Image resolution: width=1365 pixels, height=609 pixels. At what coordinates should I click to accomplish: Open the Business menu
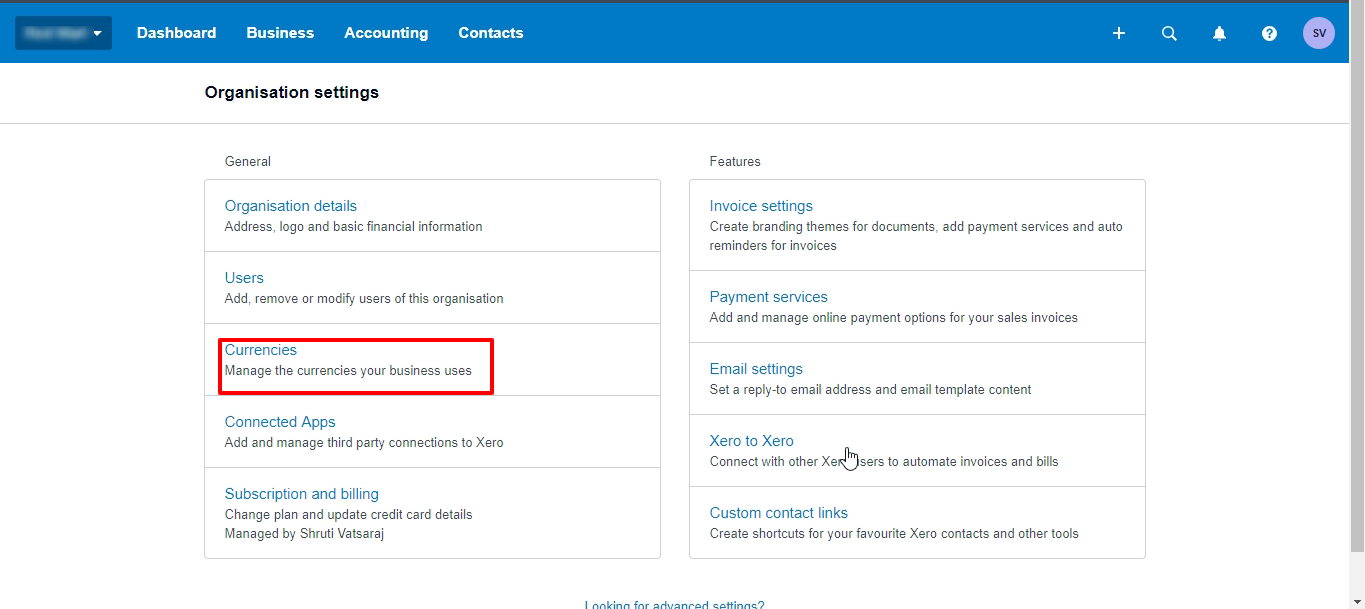tap(280, 33)
